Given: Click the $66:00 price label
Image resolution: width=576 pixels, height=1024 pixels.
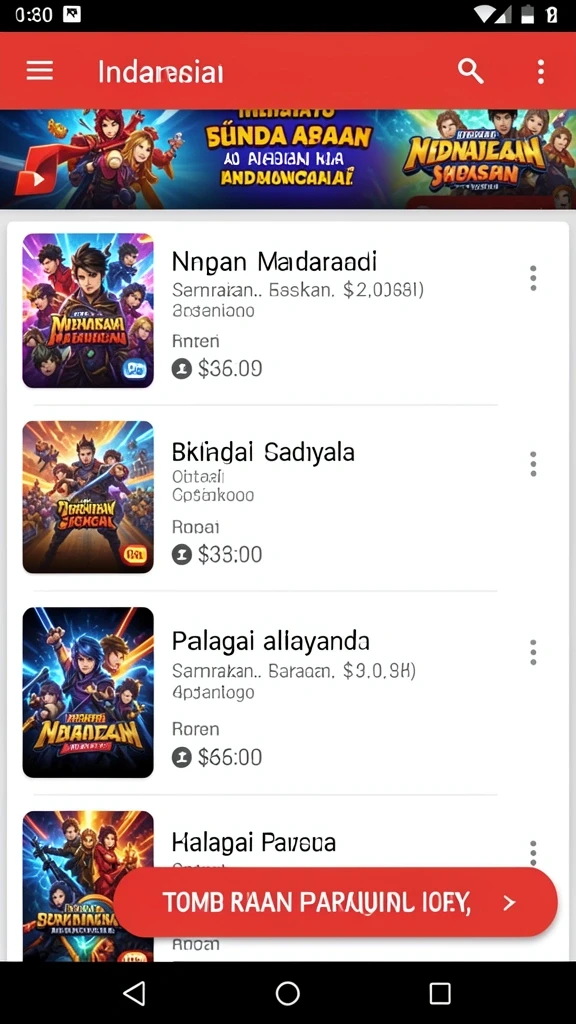Looking at the screenshot, I should pyautogui.click(x=230, y=757).
